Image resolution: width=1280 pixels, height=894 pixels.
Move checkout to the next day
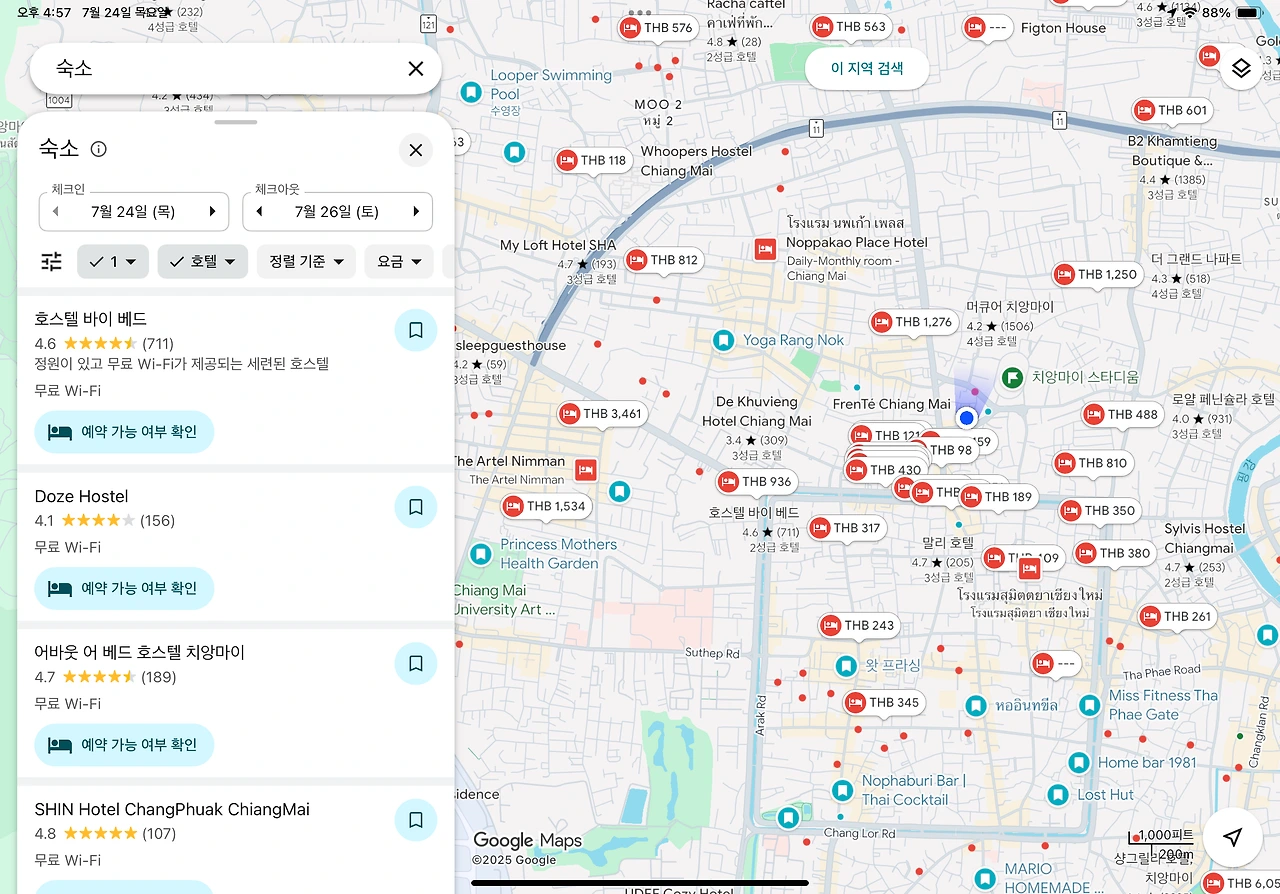point(416,212)
